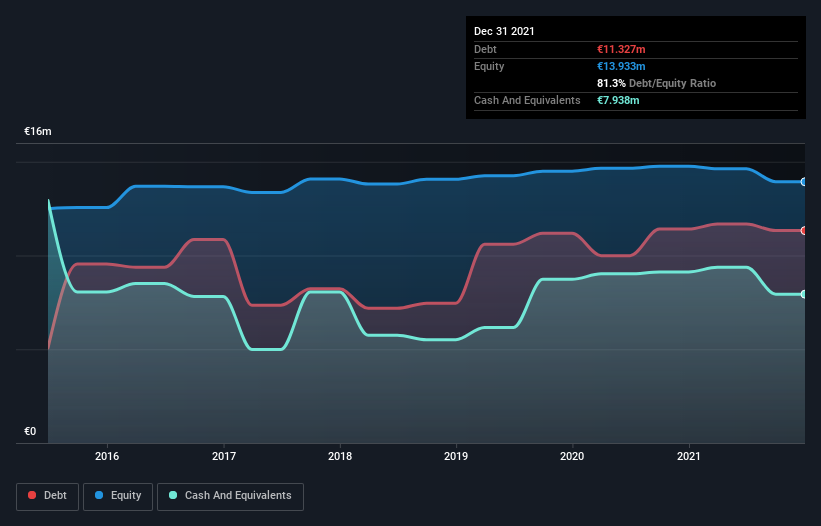Click the €7.938m cash value
Image resolution: width=821 pixels, height=526 pixels.
point(618,100)
